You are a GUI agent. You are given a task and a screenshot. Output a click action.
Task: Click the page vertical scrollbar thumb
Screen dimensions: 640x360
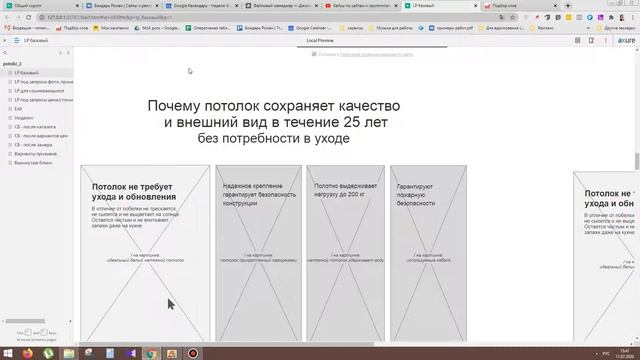[x=637, y=161]
